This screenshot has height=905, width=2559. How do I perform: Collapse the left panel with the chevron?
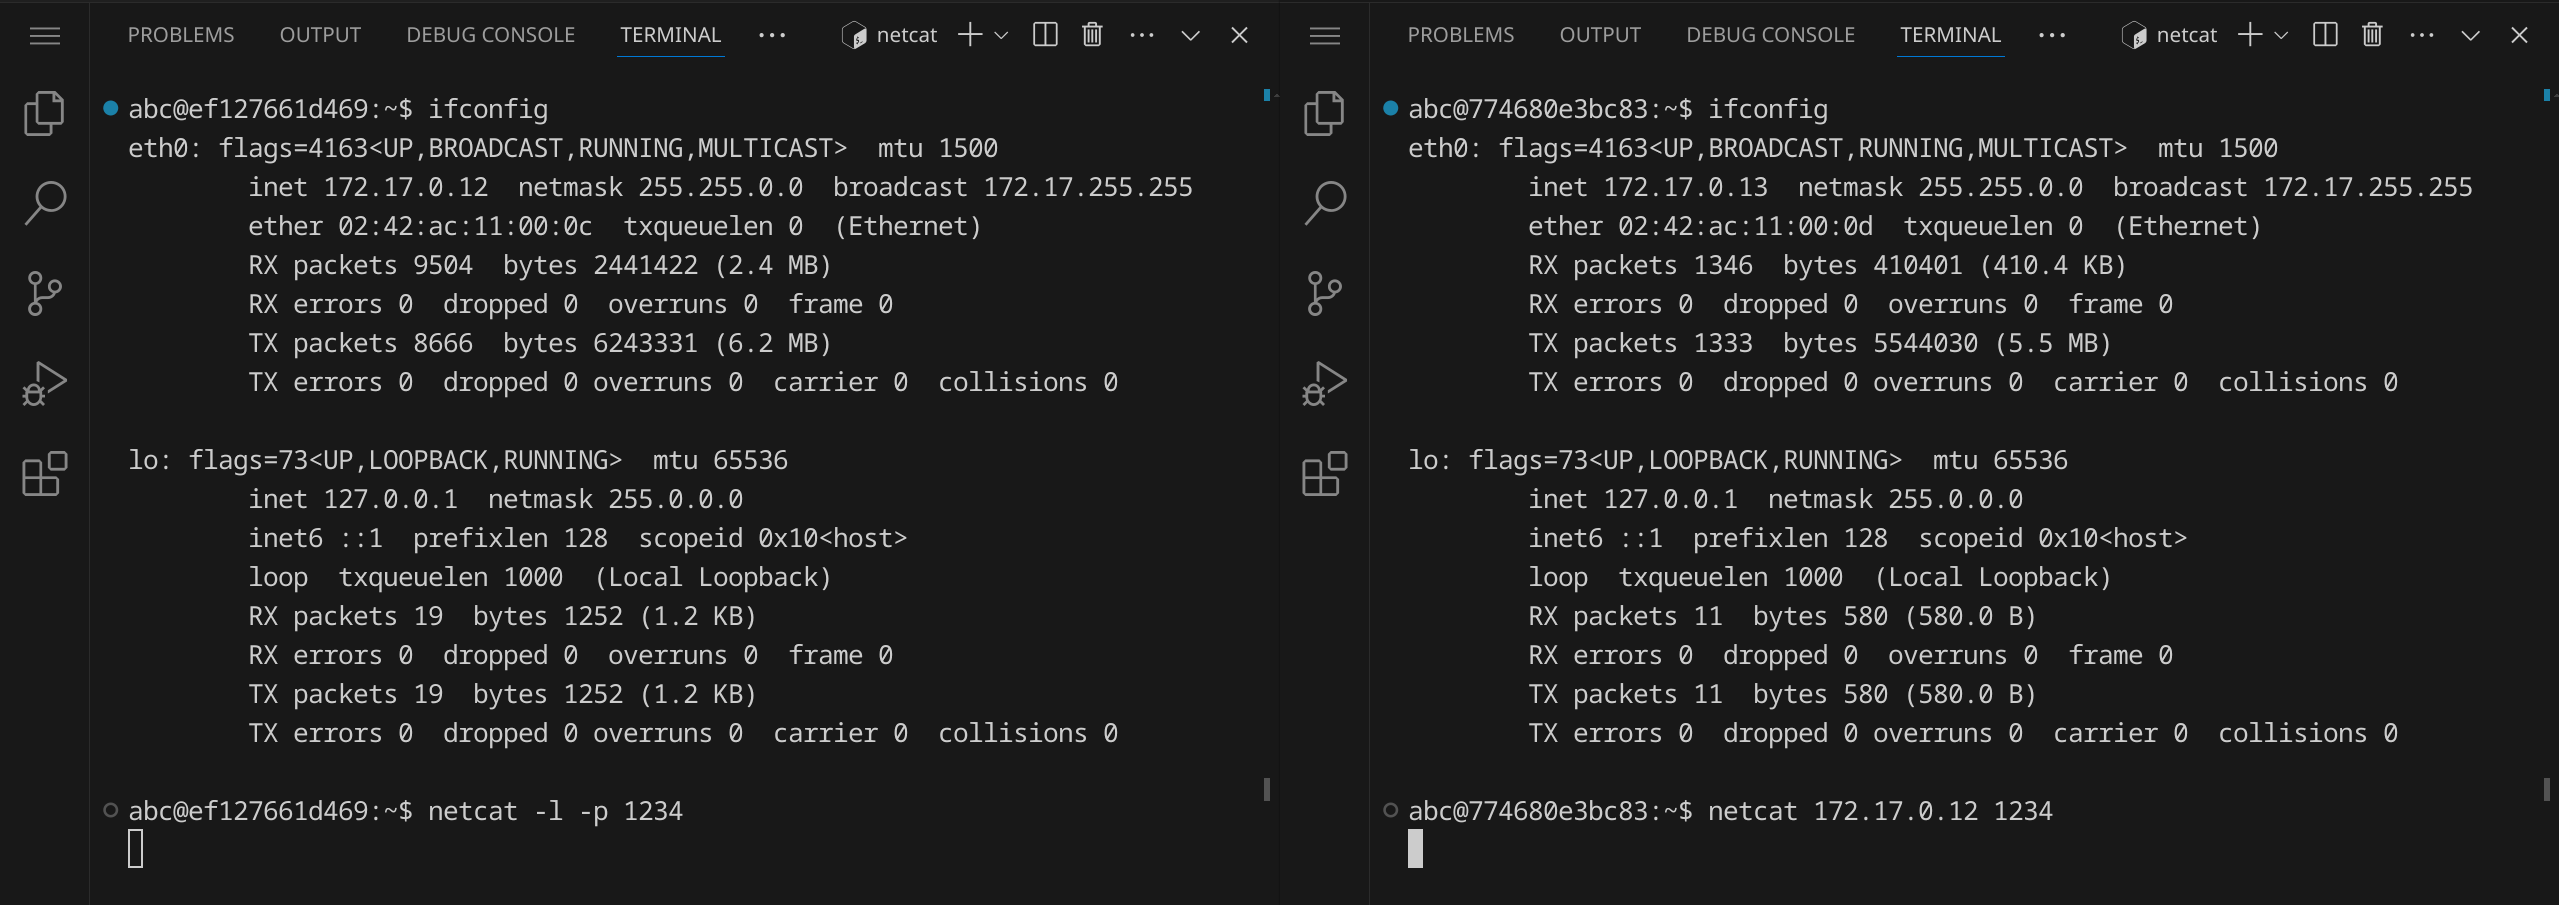(1190, 35)
